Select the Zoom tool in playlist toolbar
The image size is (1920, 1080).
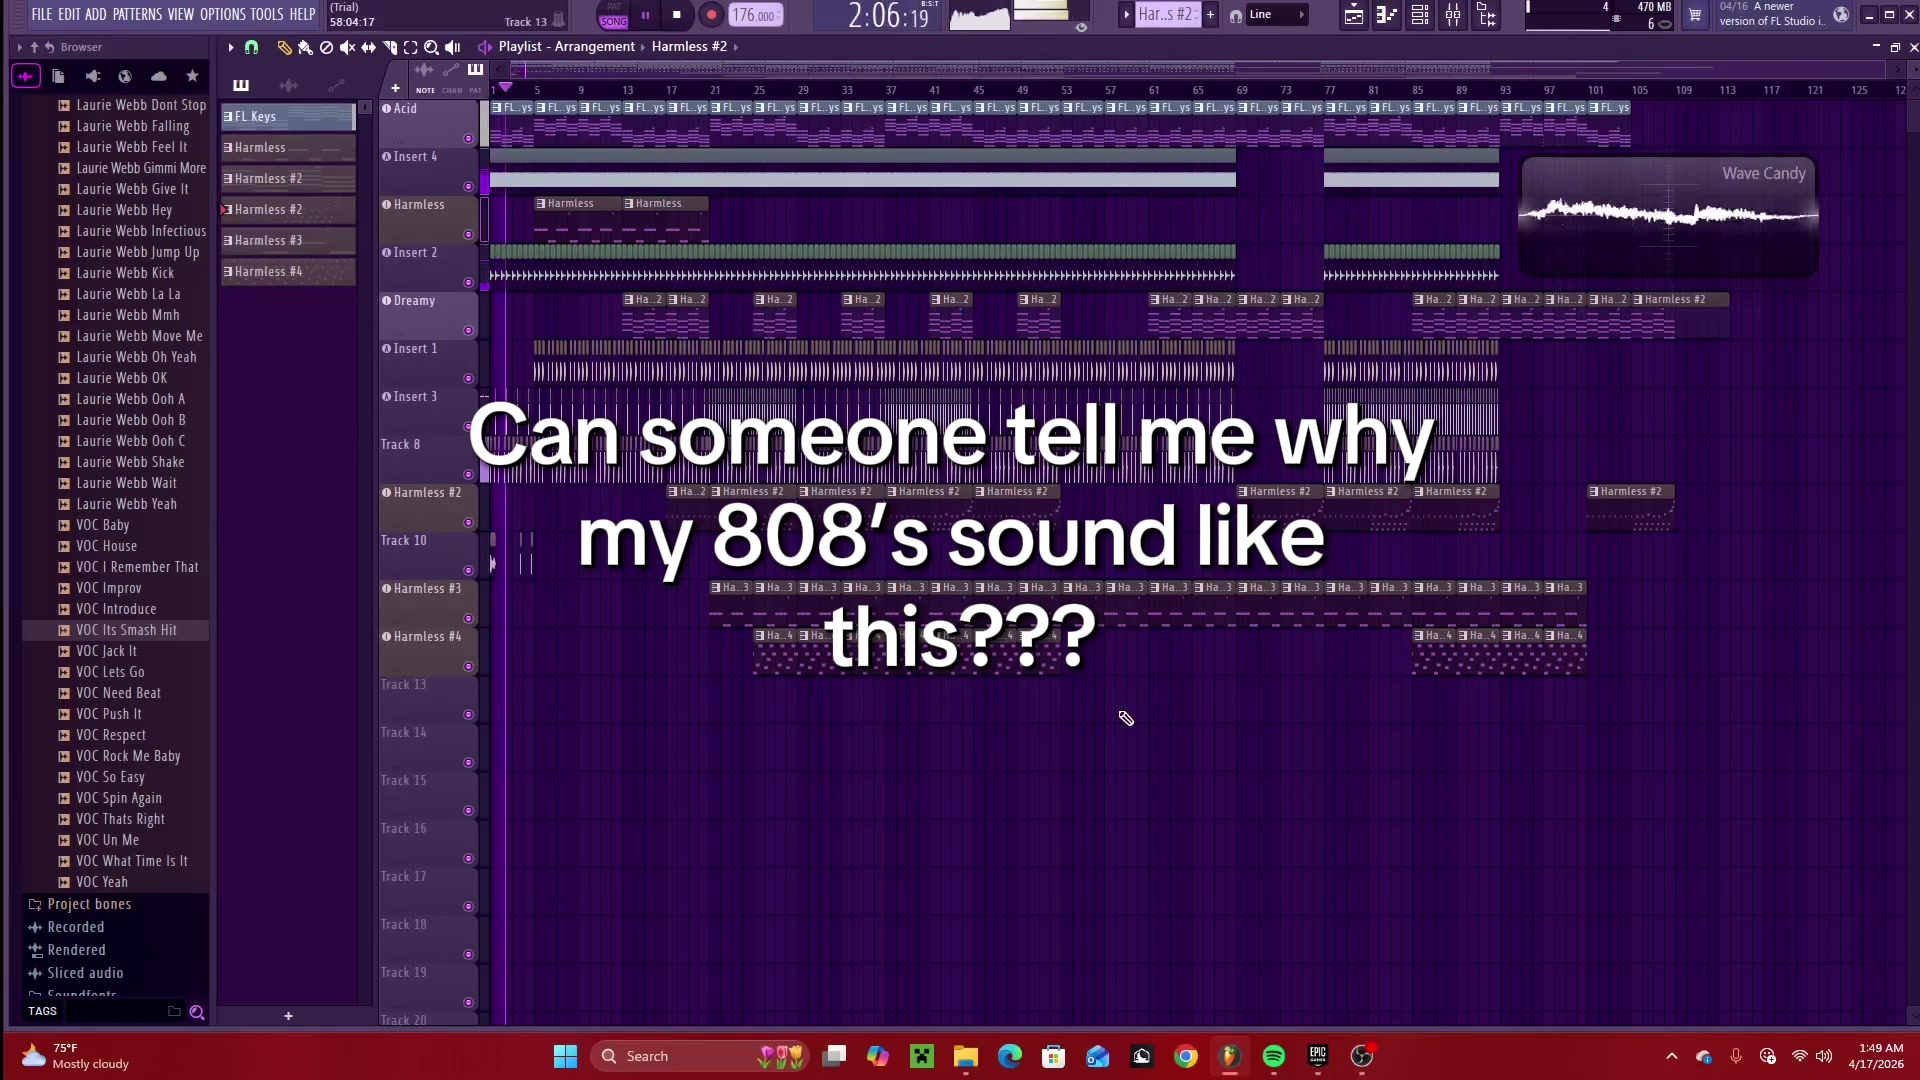coord(431,47)
